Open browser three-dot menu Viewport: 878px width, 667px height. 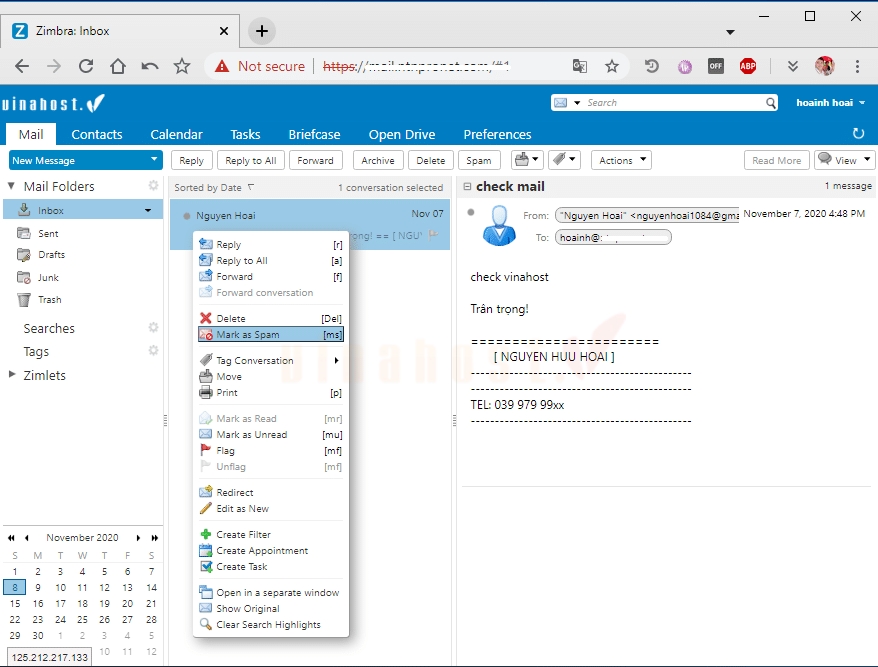coord(857,66)
